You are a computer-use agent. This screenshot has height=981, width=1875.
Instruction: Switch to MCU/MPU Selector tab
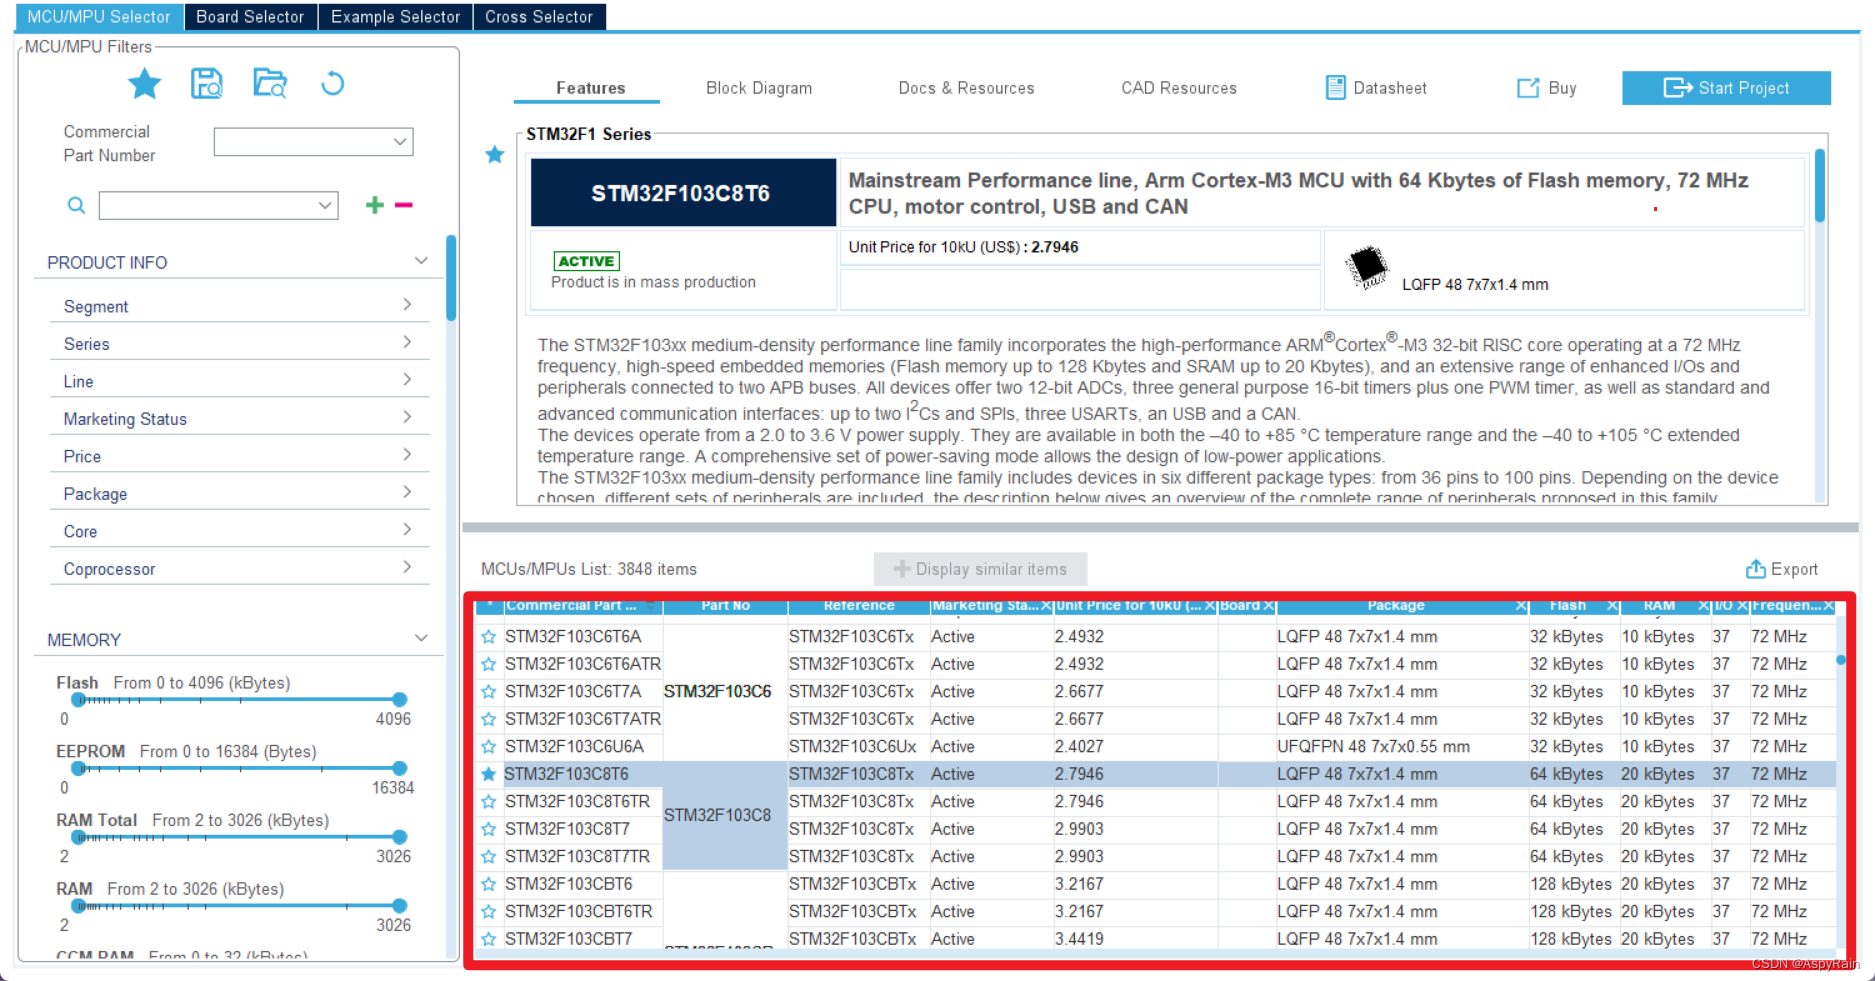click(x=99, y=17)
